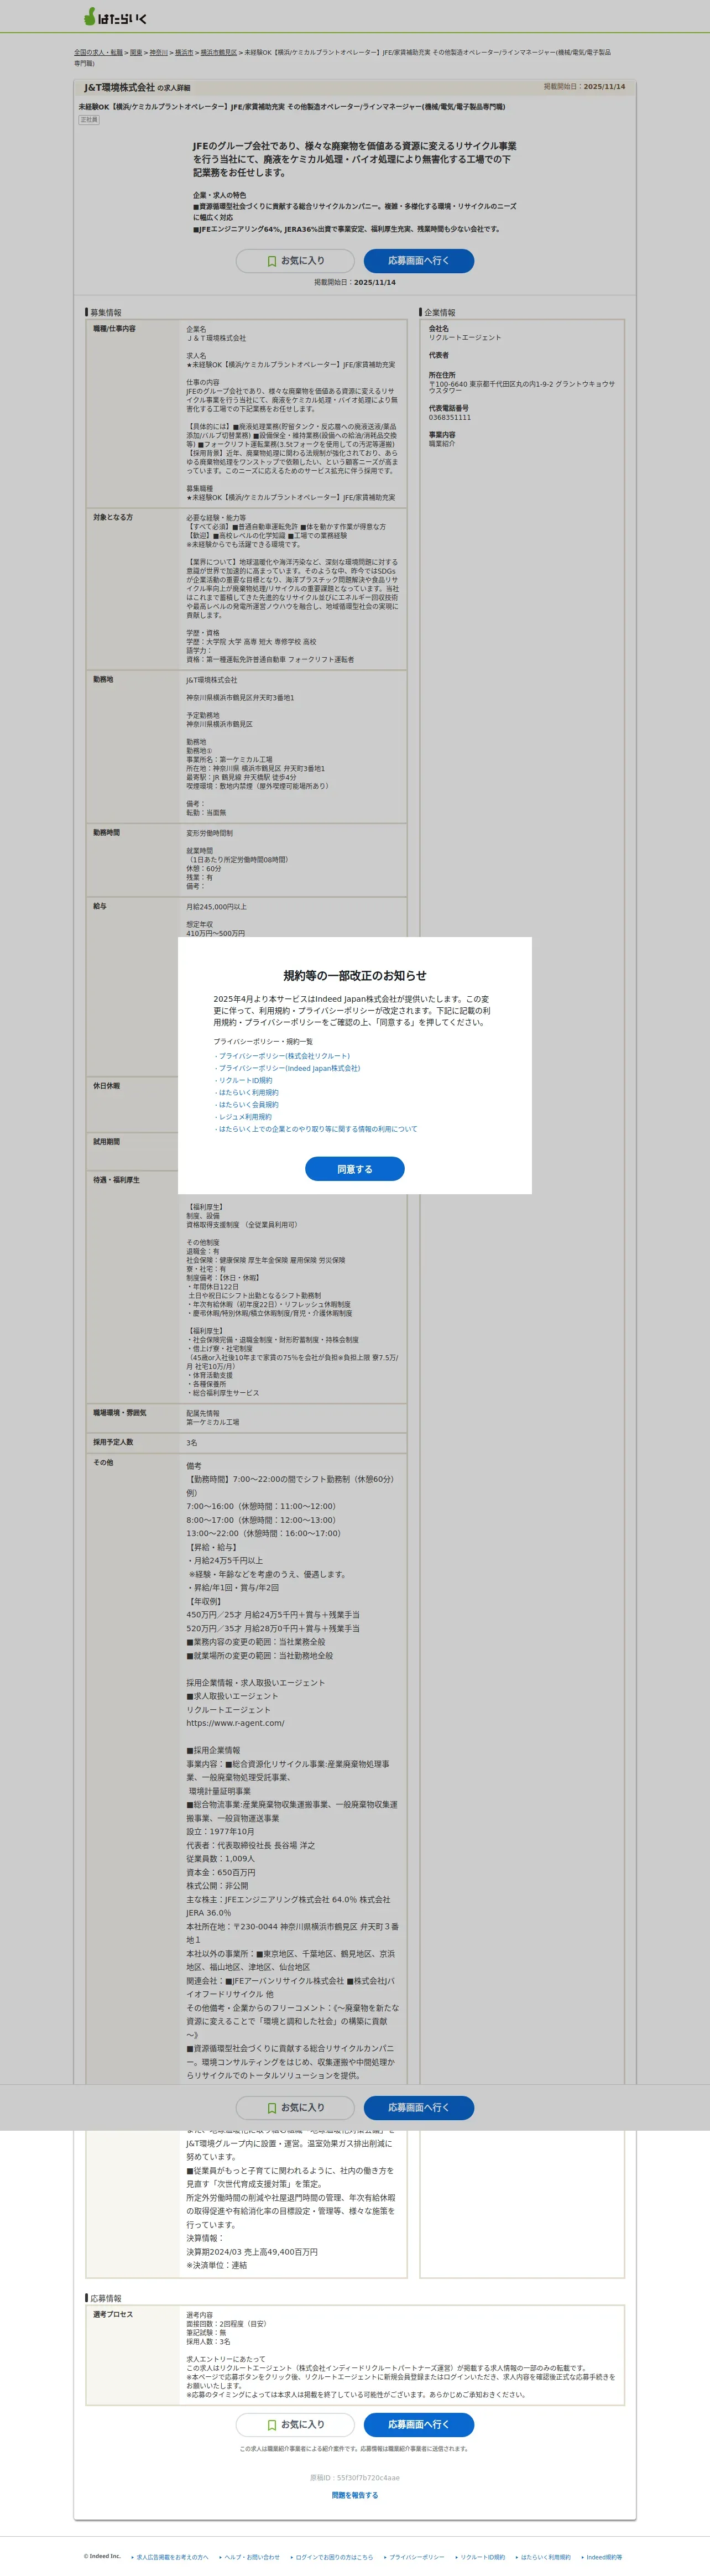This screenshot has width=710, height=2576.
Task: Click the 勤務地 row label
Action: [x=103, y=680]
